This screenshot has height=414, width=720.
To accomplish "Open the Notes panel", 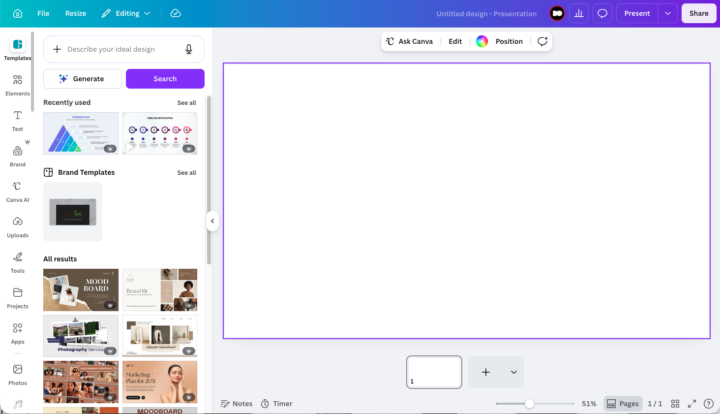I will point(236,404).
